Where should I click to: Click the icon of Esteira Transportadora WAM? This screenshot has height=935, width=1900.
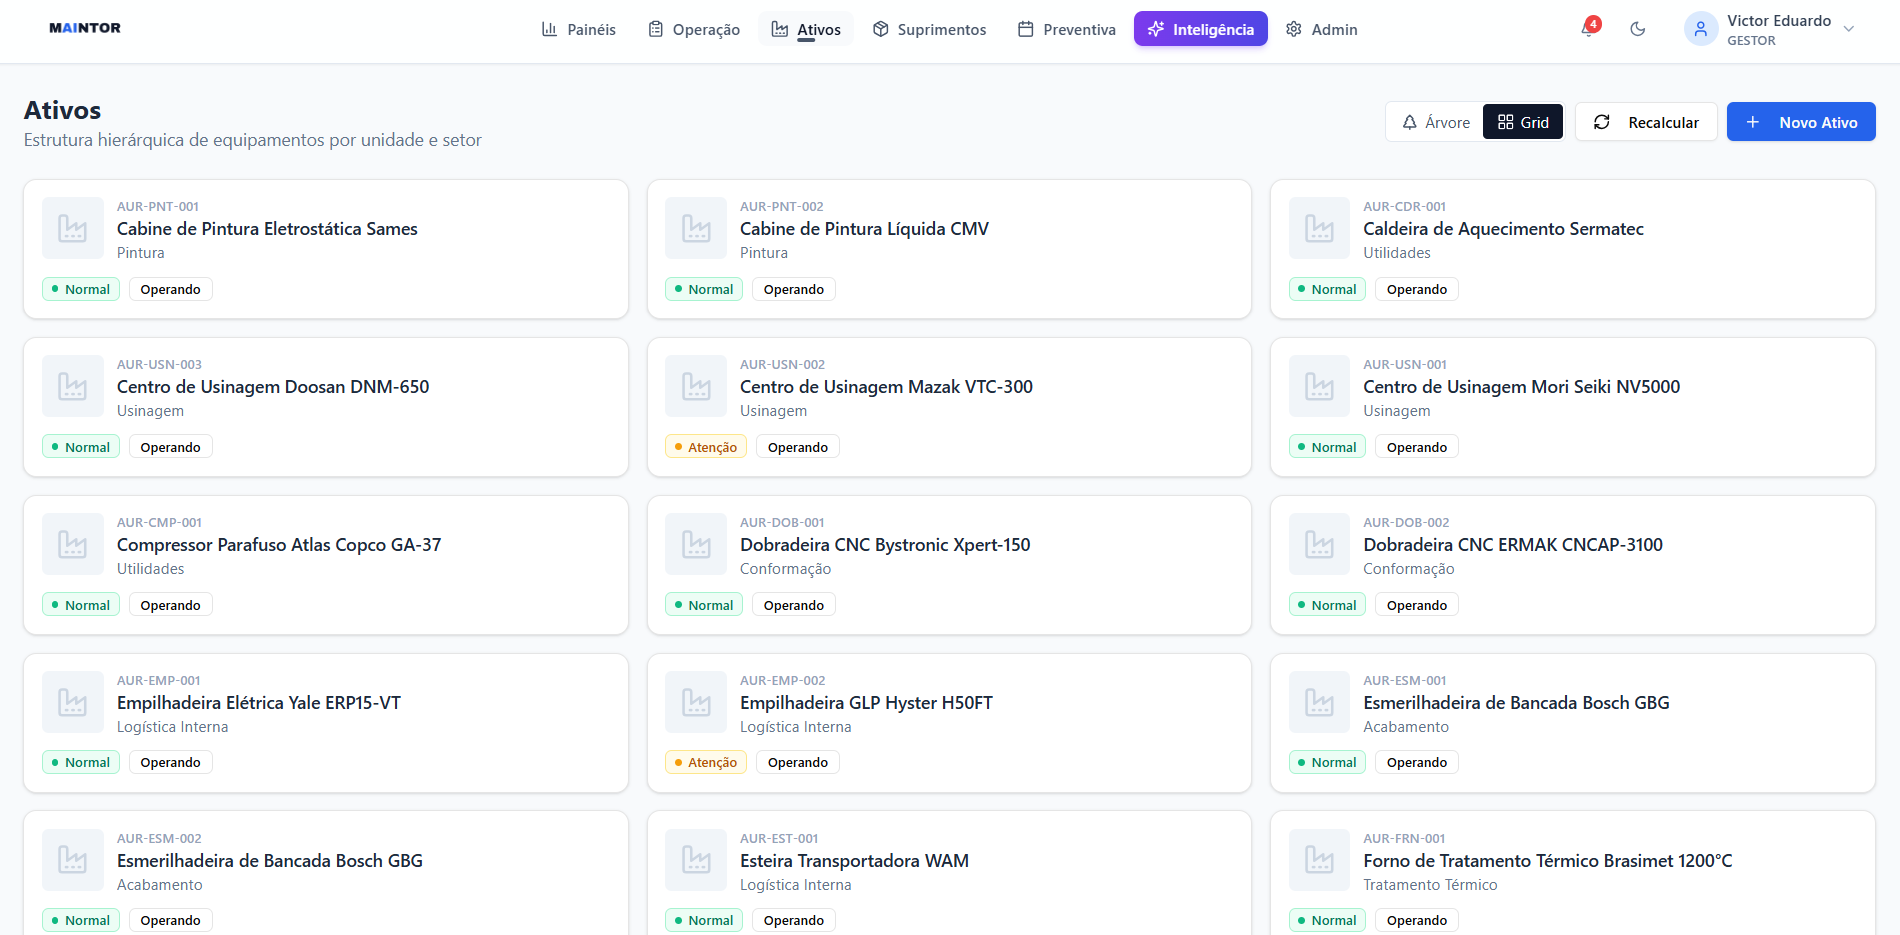696,860
